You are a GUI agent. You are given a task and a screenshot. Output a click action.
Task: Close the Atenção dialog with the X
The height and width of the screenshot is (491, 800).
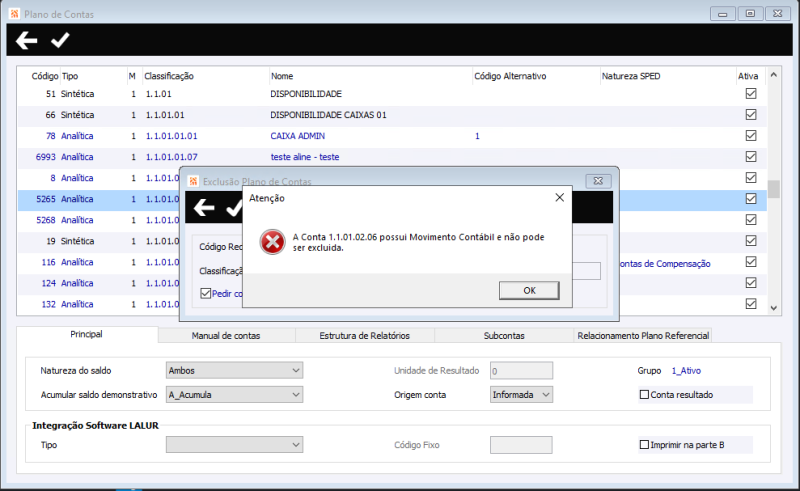click(x=560, y=198)
